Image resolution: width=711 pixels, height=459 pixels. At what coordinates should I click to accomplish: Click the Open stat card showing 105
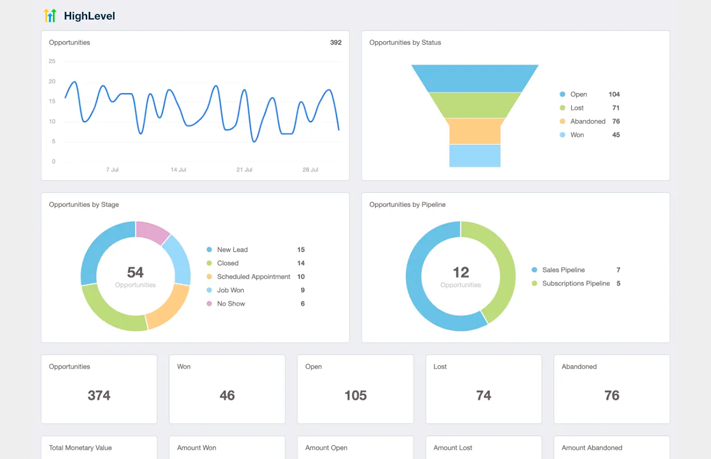pos(355,389)
